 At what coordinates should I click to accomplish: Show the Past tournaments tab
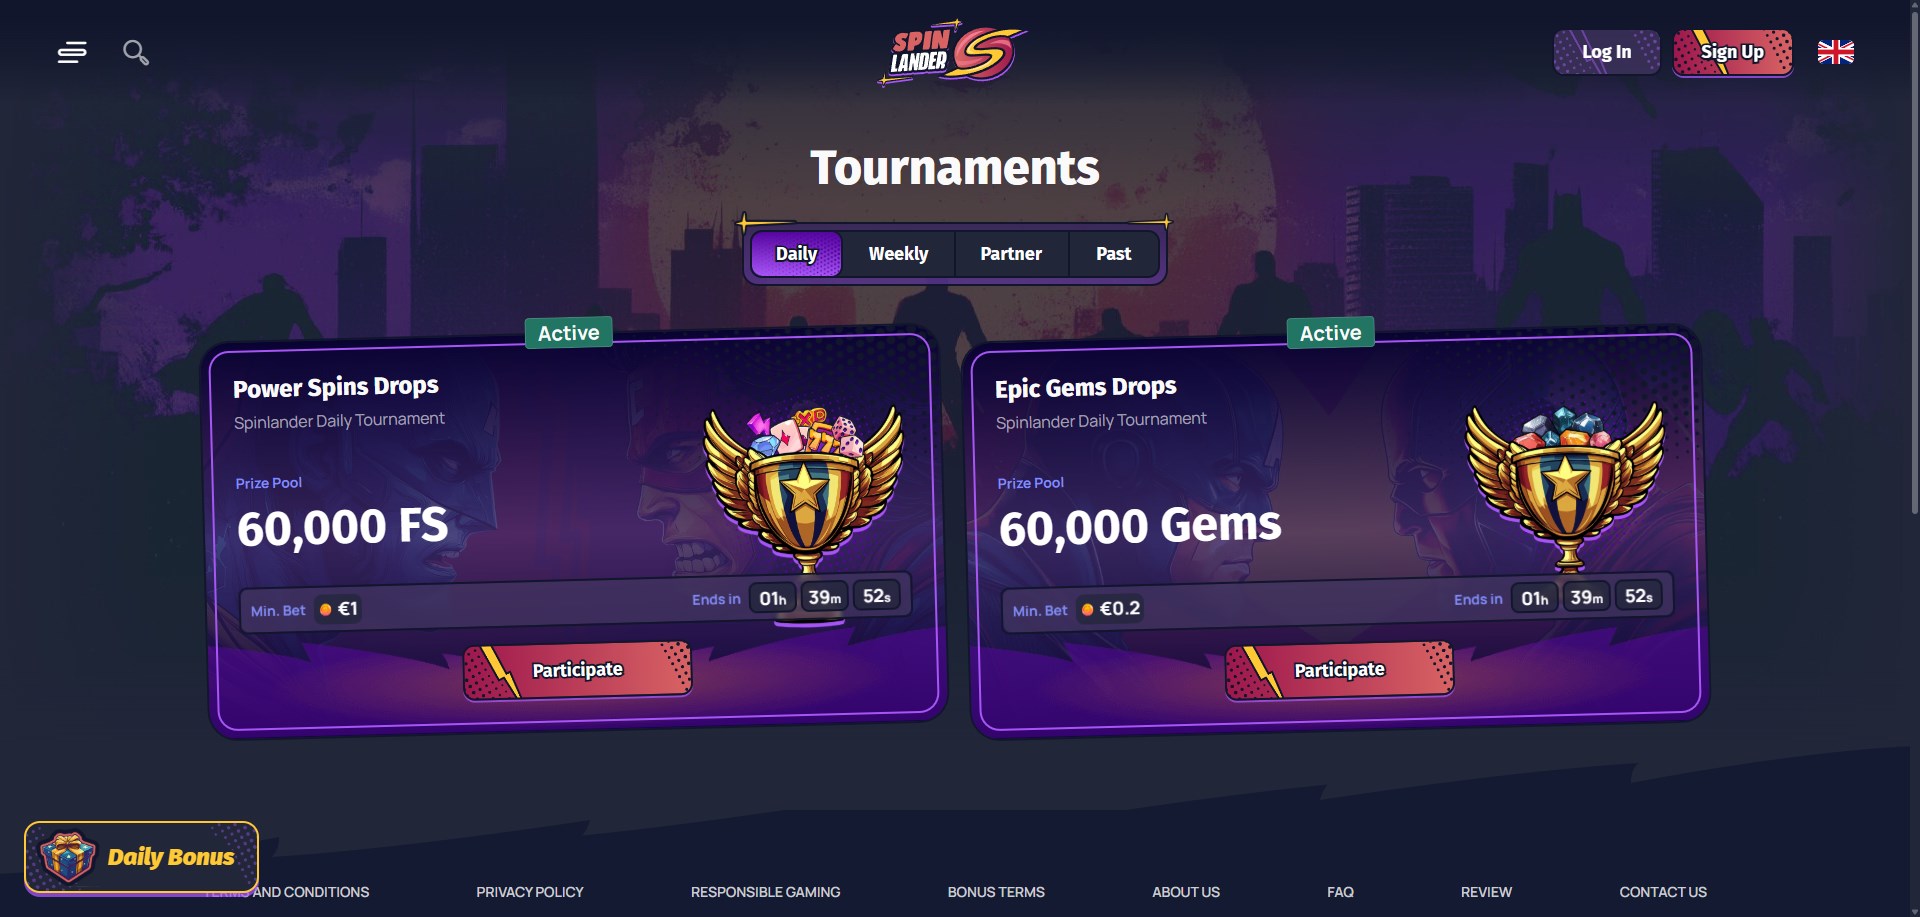tap(1114, 254)
